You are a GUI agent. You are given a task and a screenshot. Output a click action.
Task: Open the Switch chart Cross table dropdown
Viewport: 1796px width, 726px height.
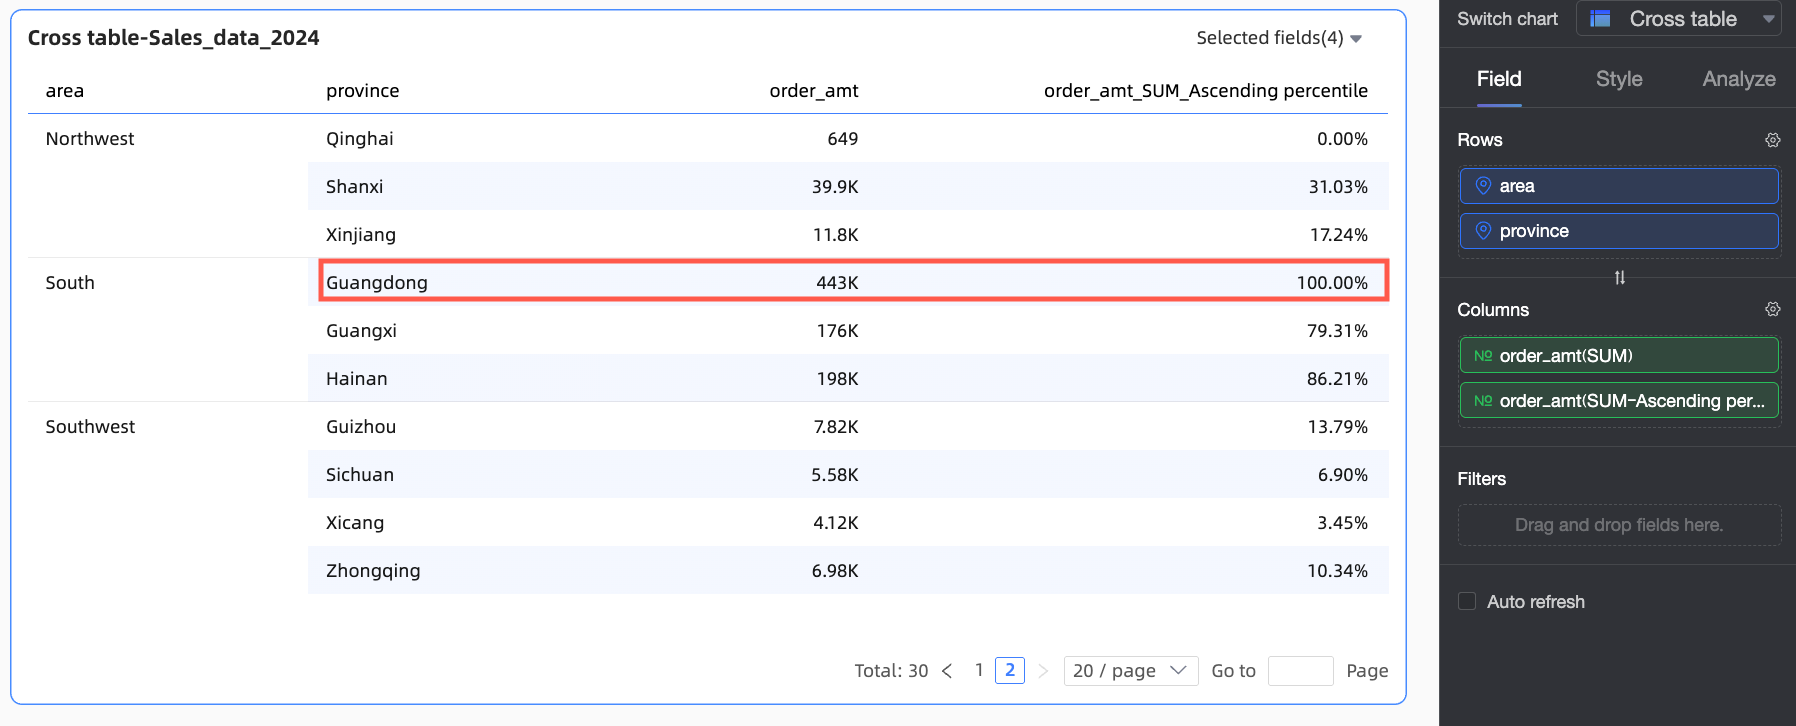1679,19
